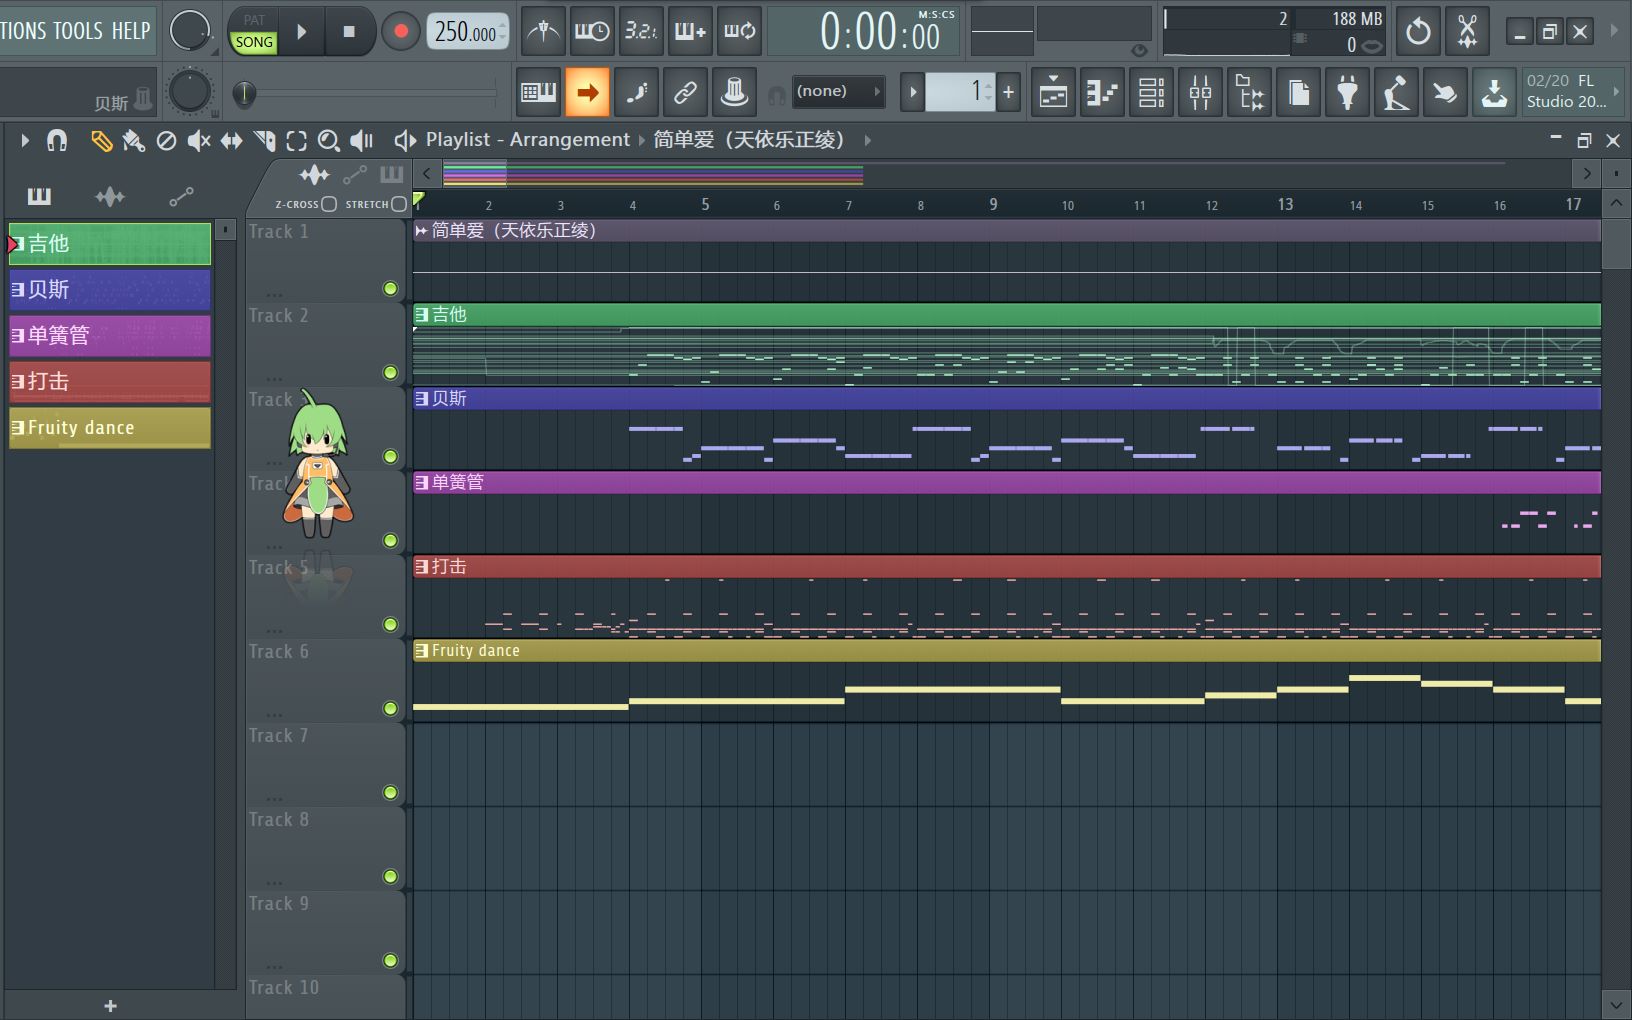
Task: Open the playlist options menu arrow
Action: [25, 141]
